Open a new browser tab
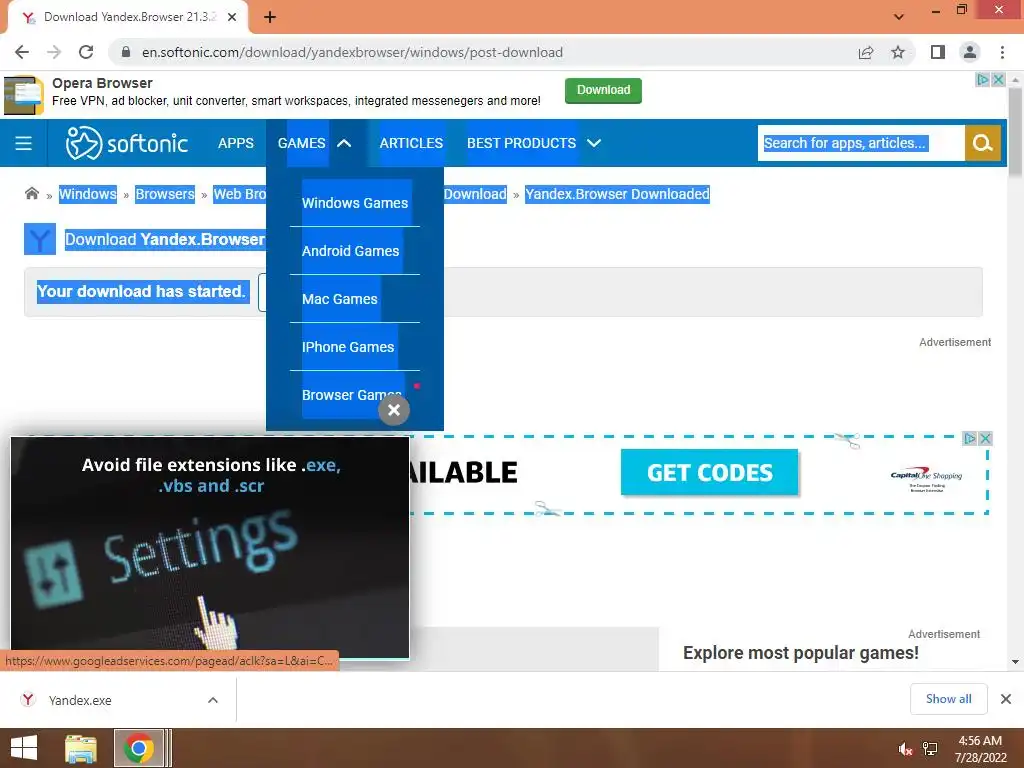Viewport: 1024px width, 768px height. [270, 17]
